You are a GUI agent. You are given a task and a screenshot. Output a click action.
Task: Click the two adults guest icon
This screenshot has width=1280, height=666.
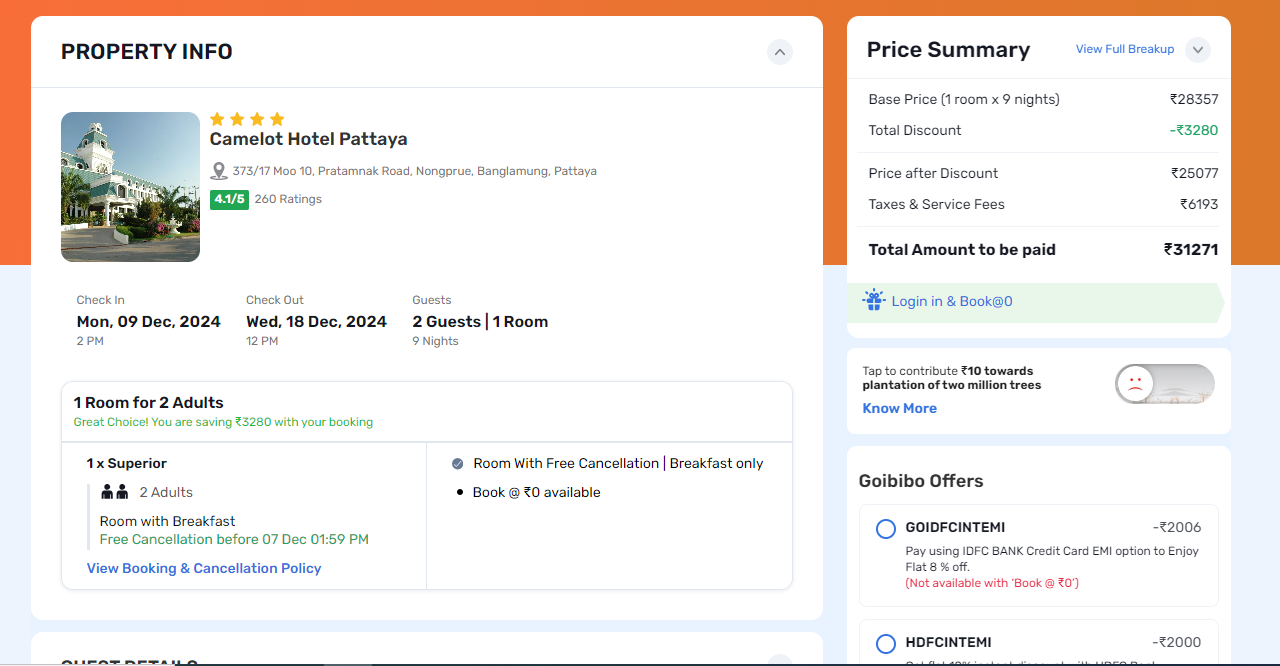[115, 492]
